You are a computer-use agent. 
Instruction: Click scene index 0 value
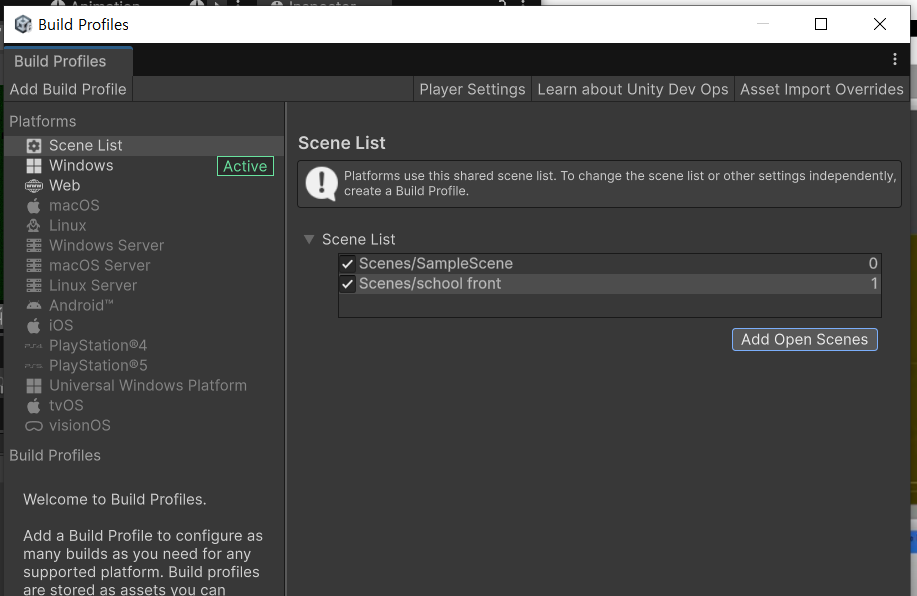pyautogui.click(x=873, y=264)
